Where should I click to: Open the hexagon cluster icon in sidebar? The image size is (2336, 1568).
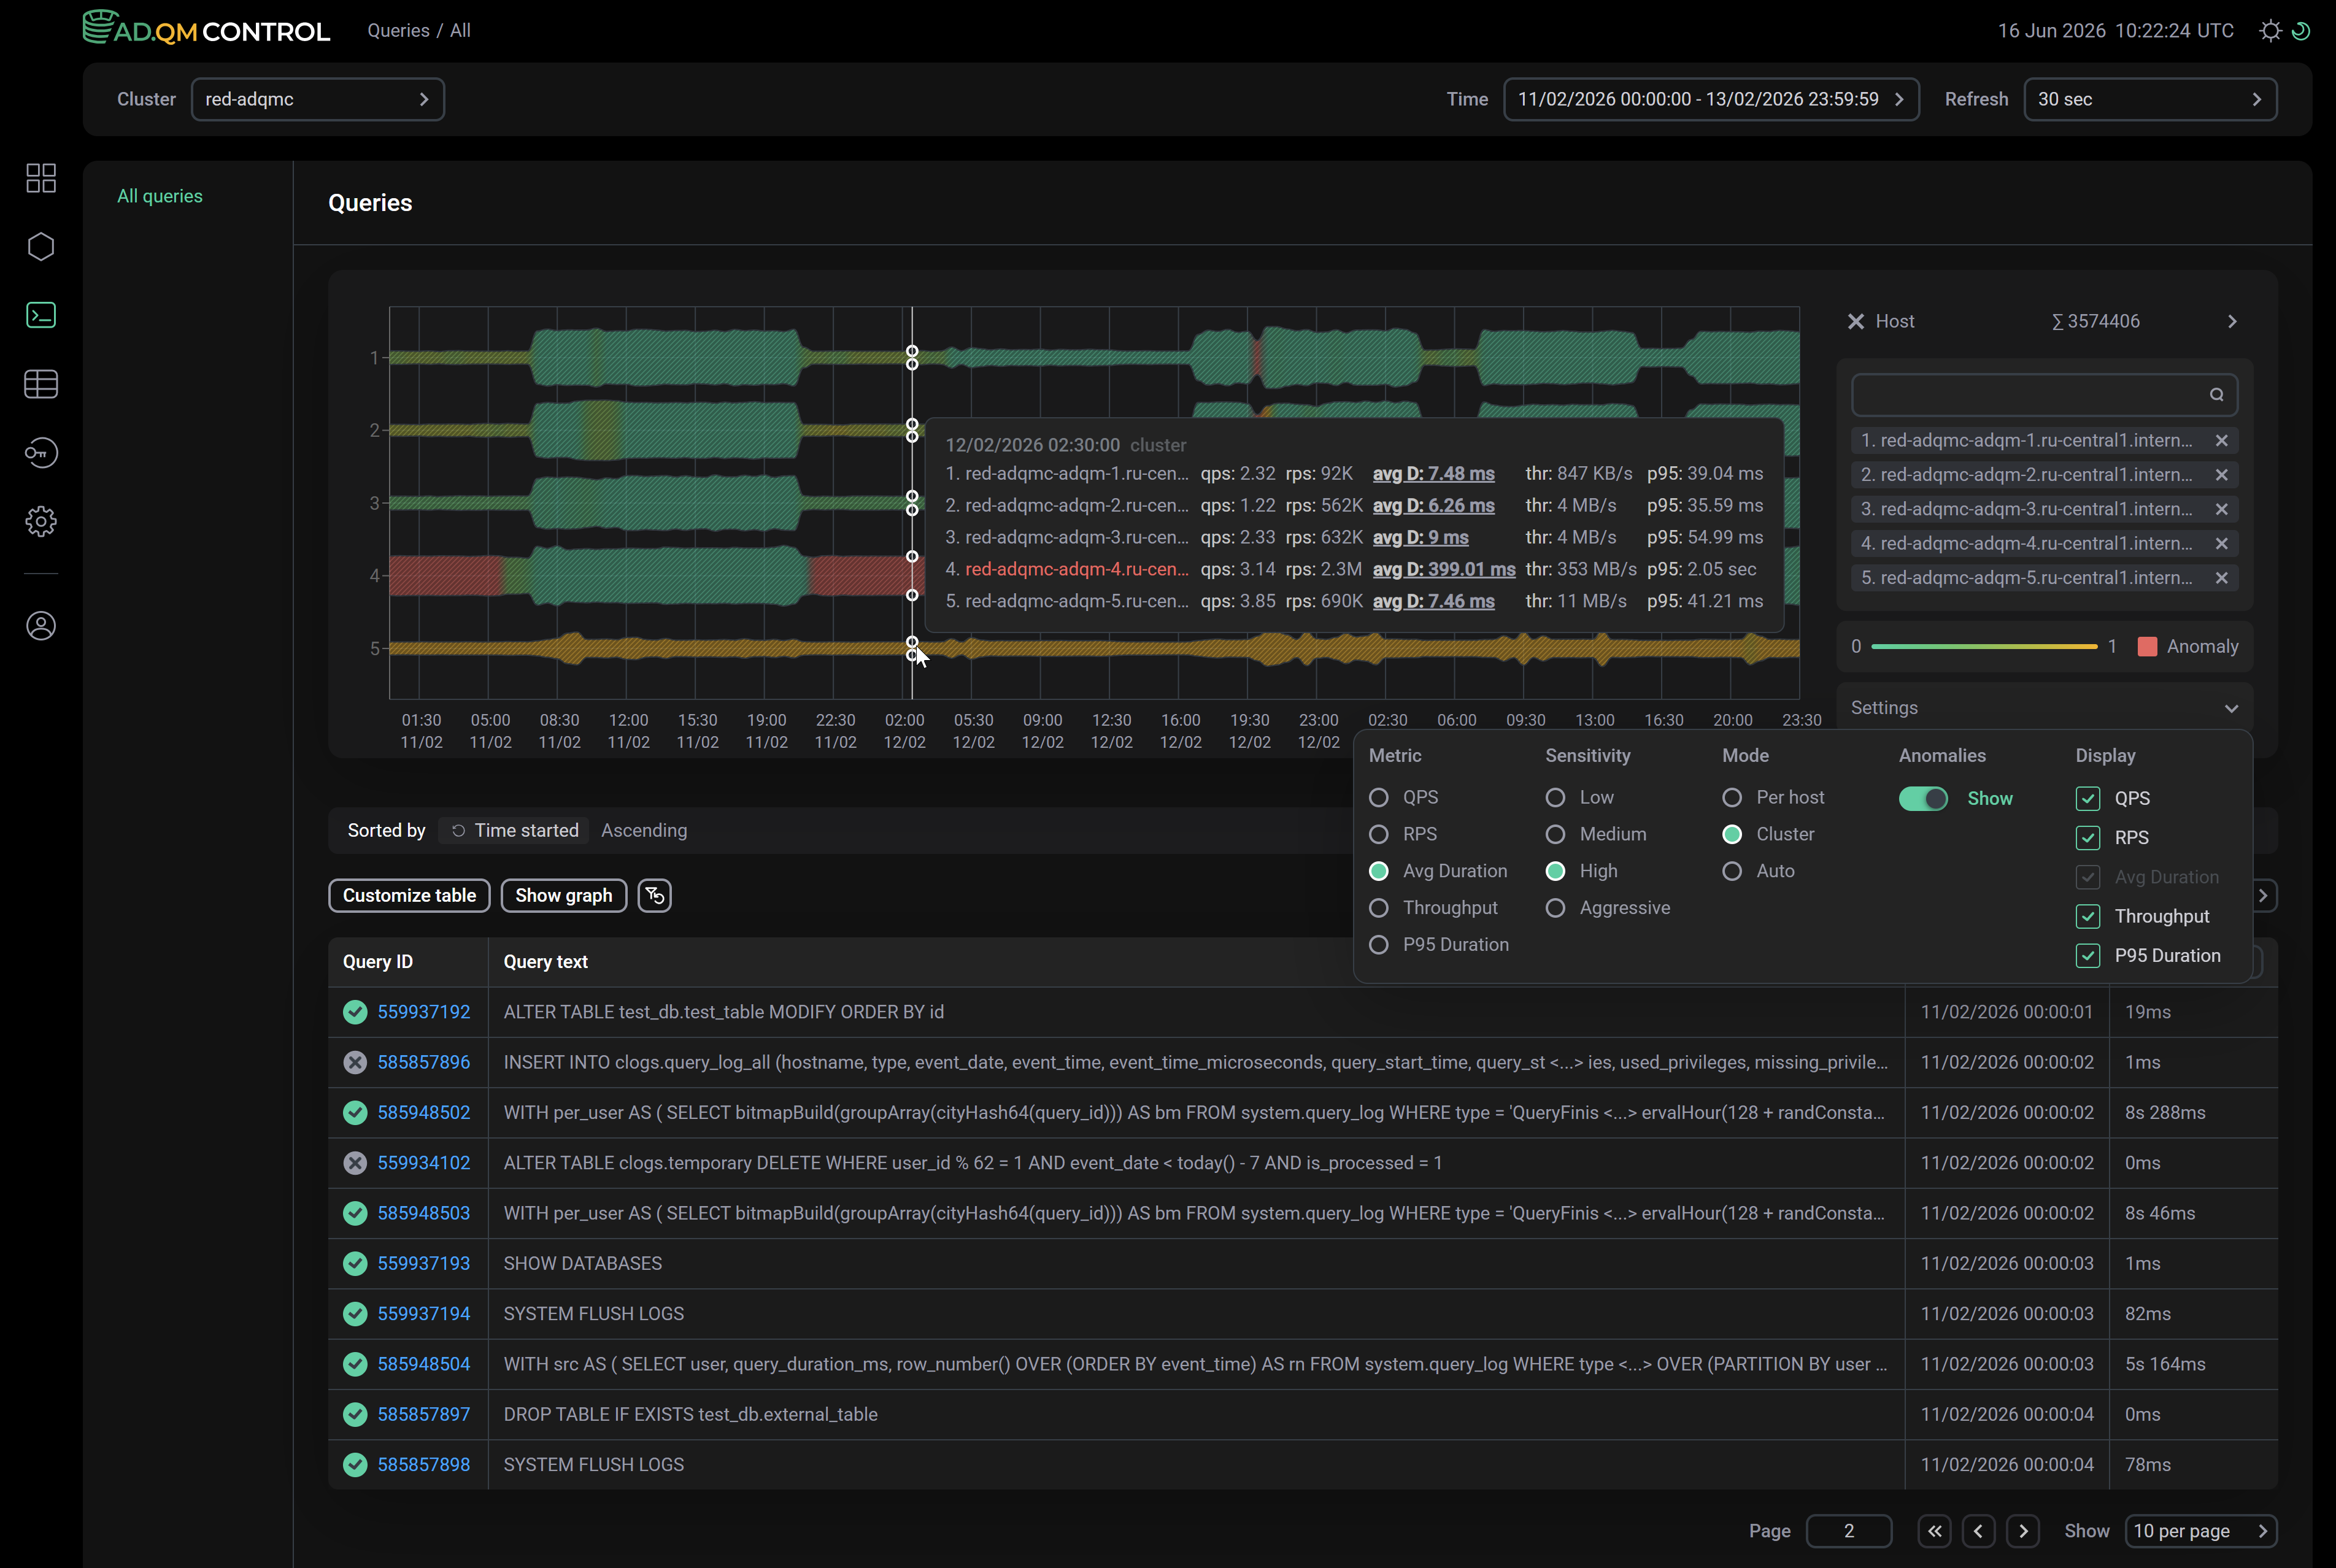point(41,247)
